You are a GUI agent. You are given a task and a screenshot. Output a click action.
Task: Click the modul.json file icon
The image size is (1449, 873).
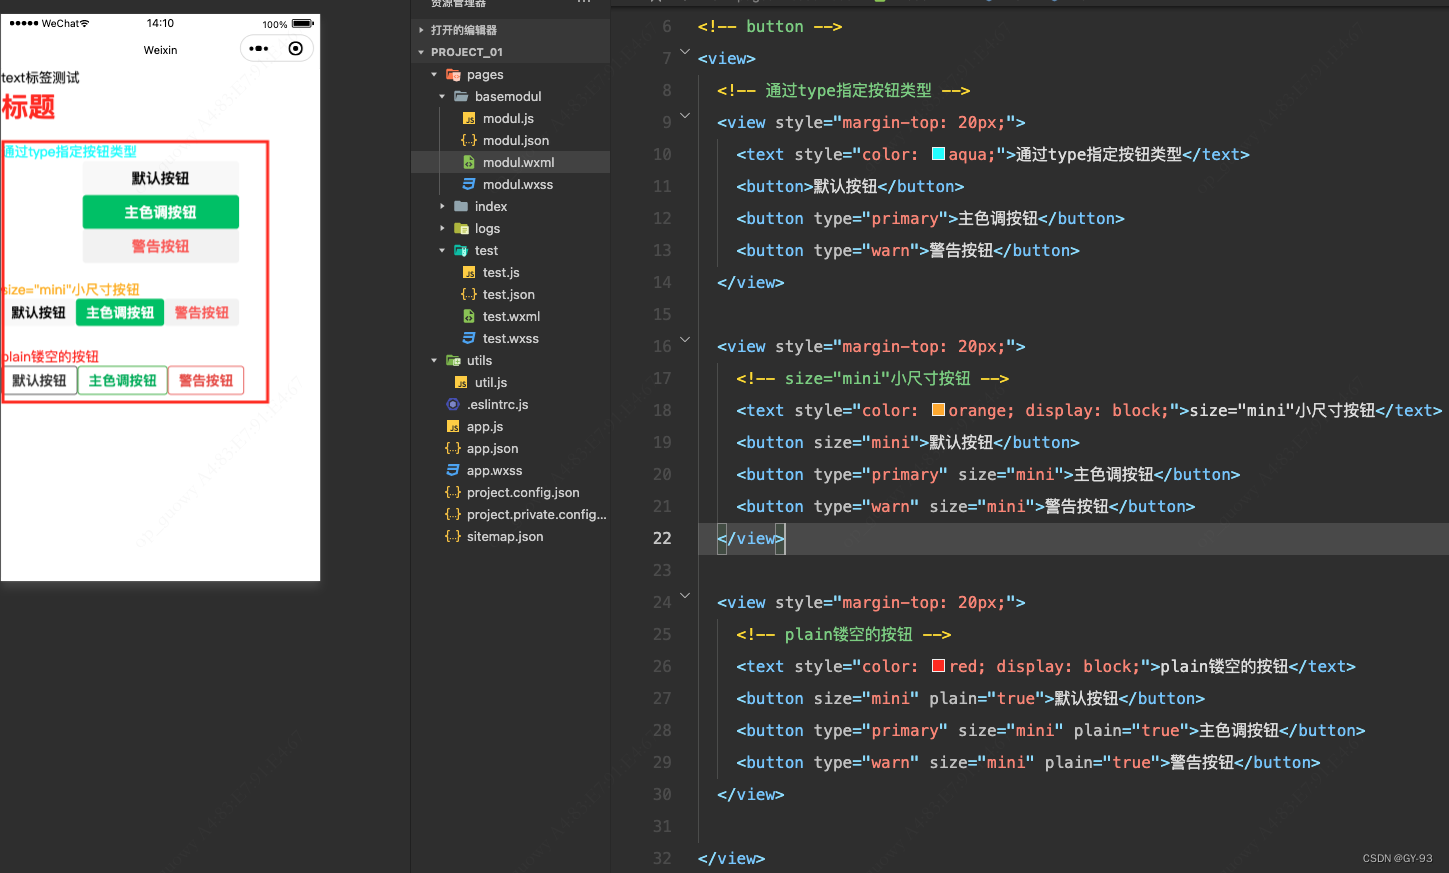click(469, 140)
